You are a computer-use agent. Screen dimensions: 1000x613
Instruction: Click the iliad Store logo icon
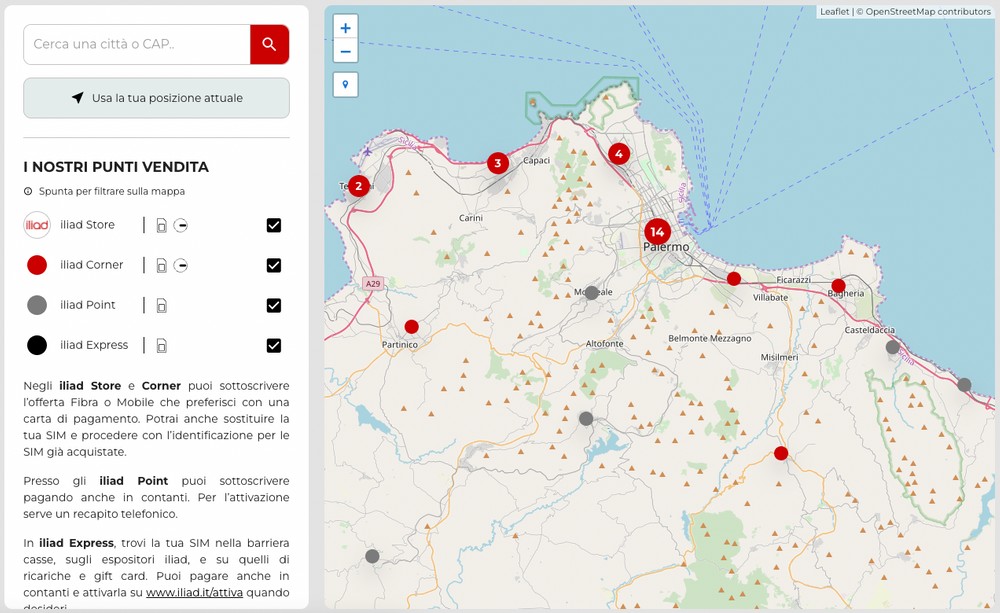[x=37, y=225]
